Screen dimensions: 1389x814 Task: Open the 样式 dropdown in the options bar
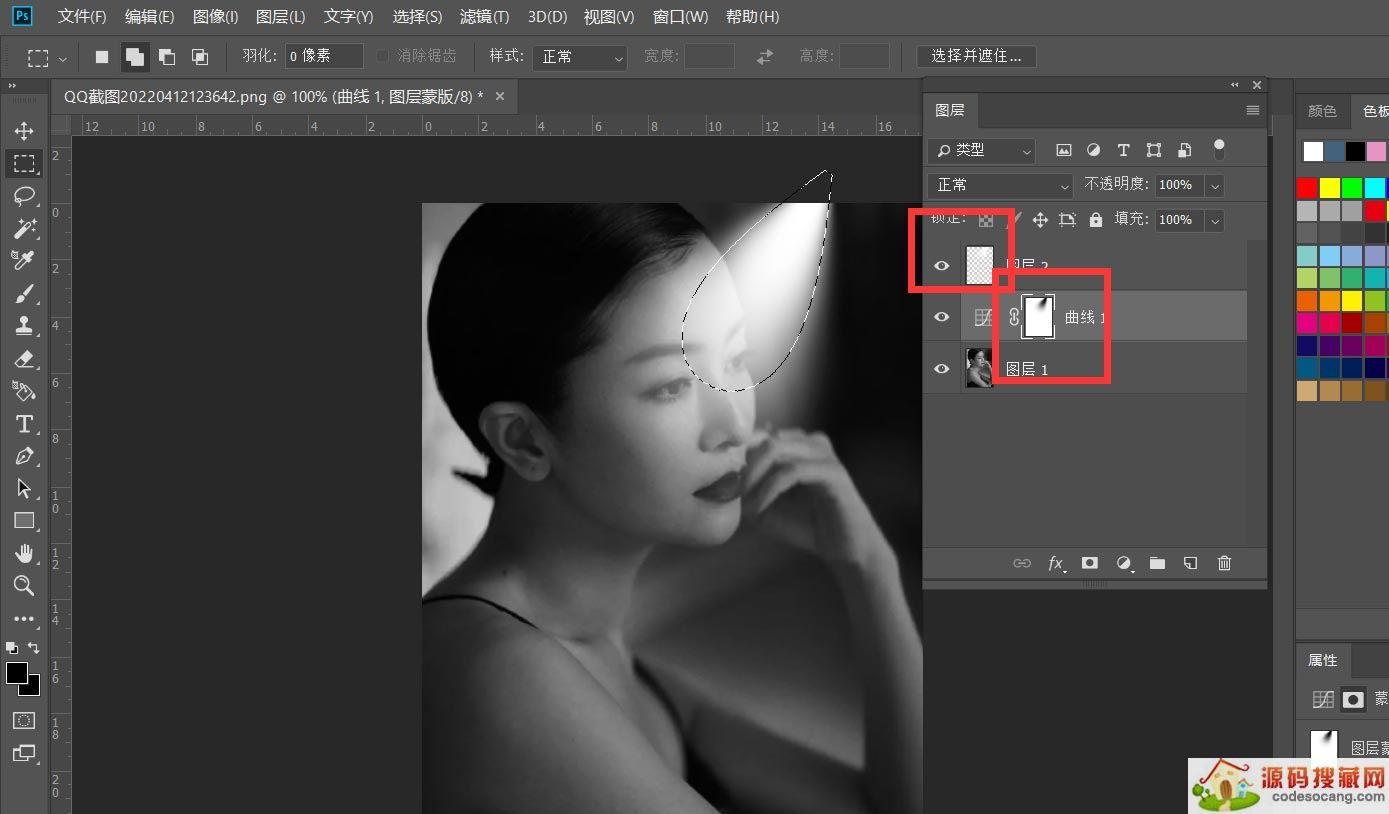click(x=578, y=57)
